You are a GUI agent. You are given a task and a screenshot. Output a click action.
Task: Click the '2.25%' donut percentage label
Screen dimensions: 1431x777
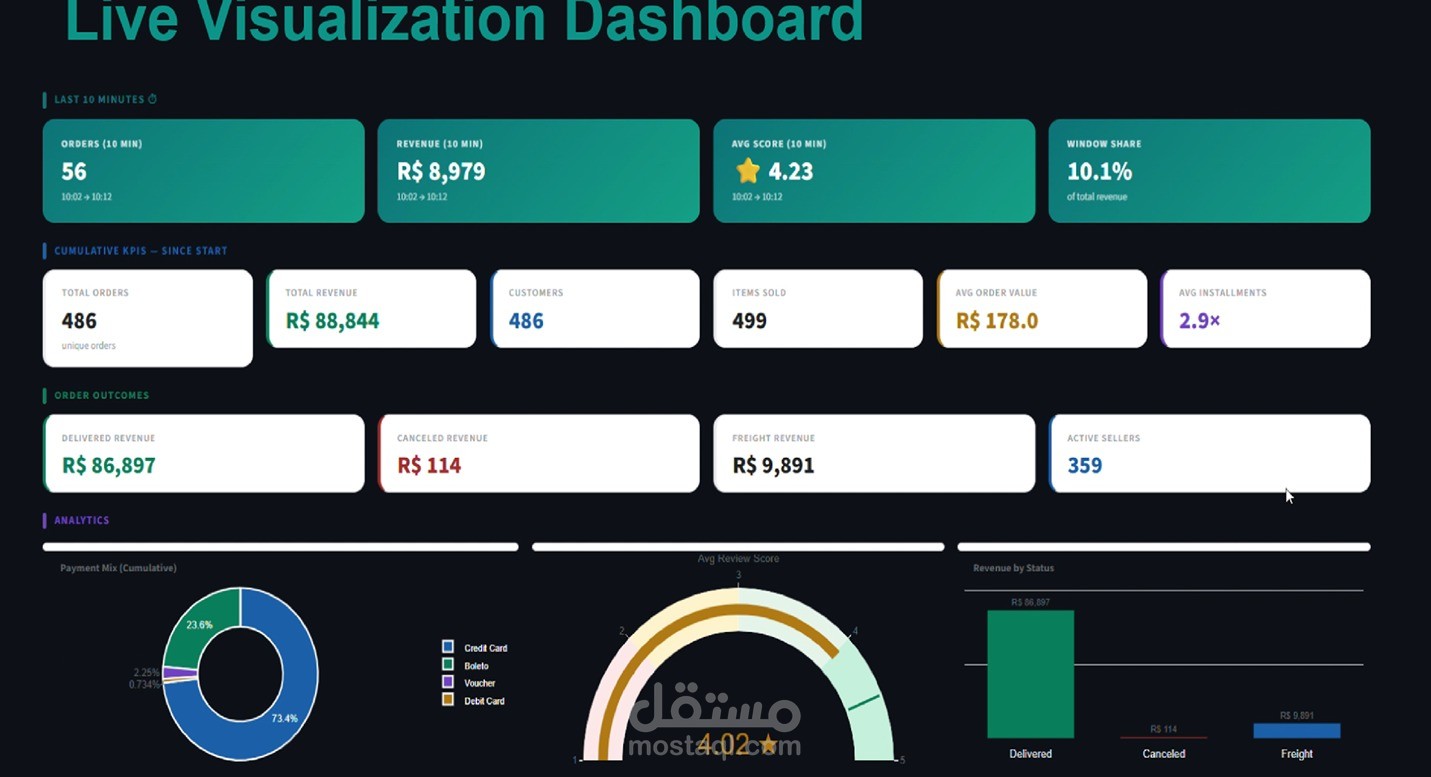pyautogui.click(x=146, y=673)
